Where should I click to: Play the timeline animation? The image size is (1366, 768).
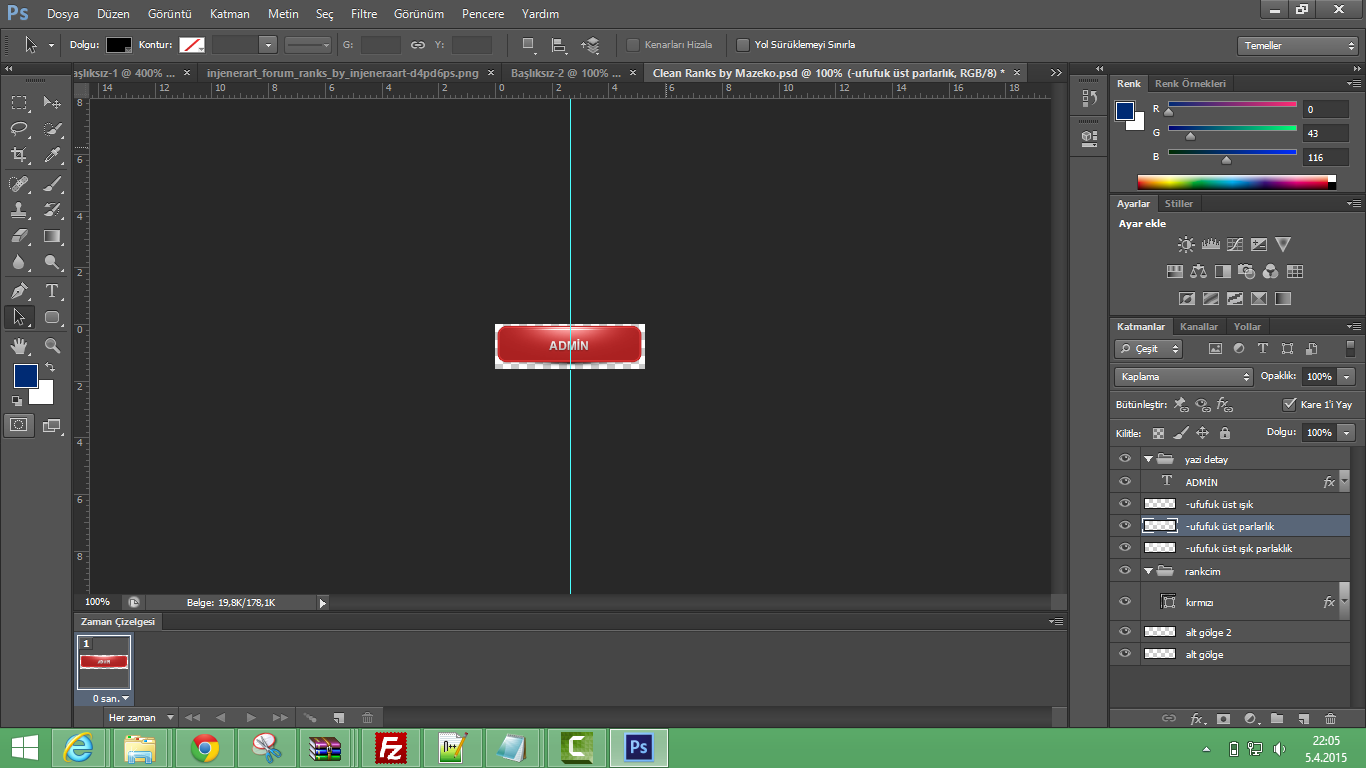(251, 718)
